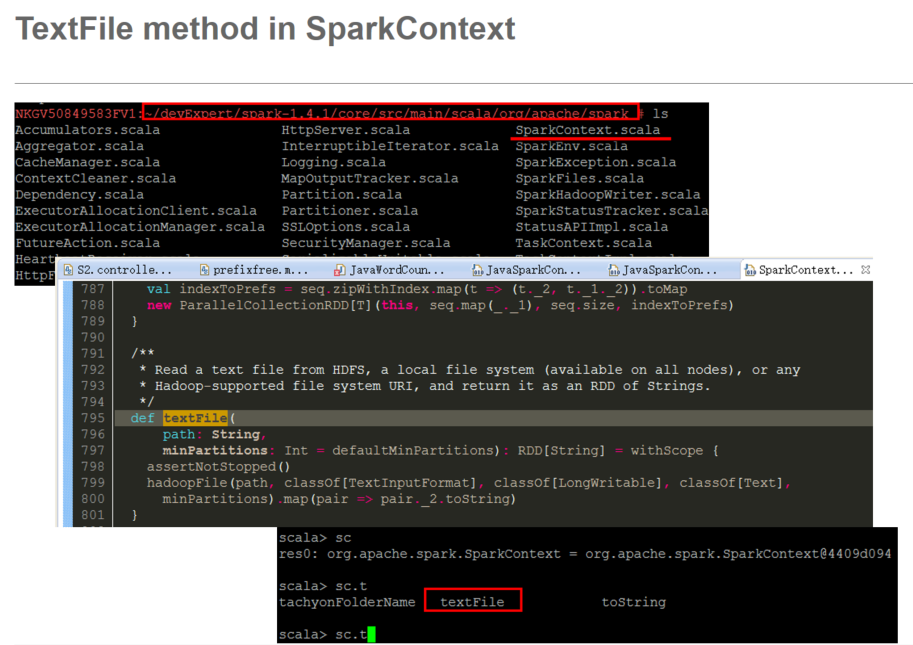
Task: Click SparkException.scala in the listing
Action: tap(596, 162)
